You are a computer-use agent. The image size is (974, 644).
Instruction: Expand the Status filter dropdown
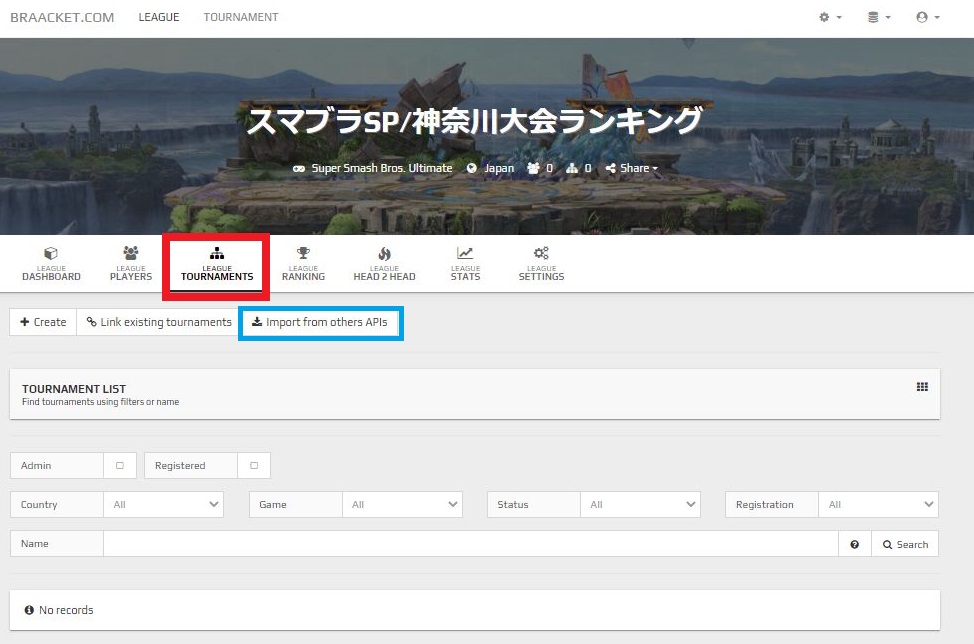click(640, 504)
